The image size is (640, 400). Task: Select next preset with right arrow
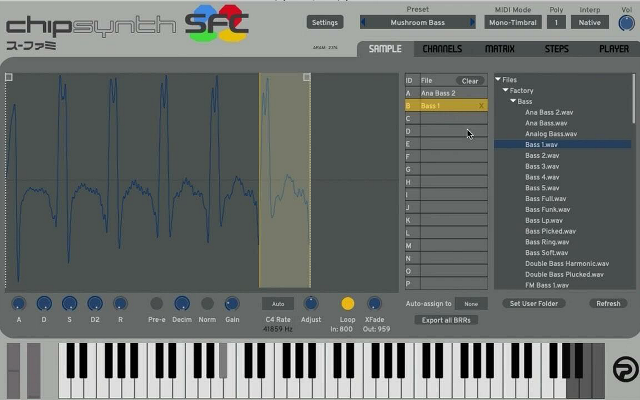[472, 22]
